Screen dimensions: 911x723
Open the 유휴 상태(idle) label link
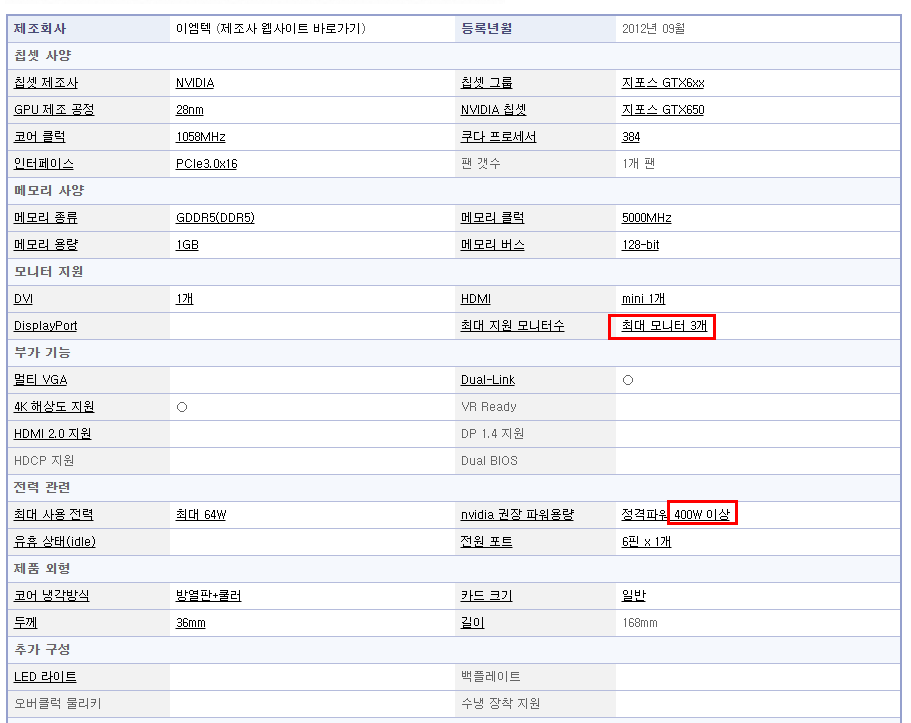tap(55, 542)
